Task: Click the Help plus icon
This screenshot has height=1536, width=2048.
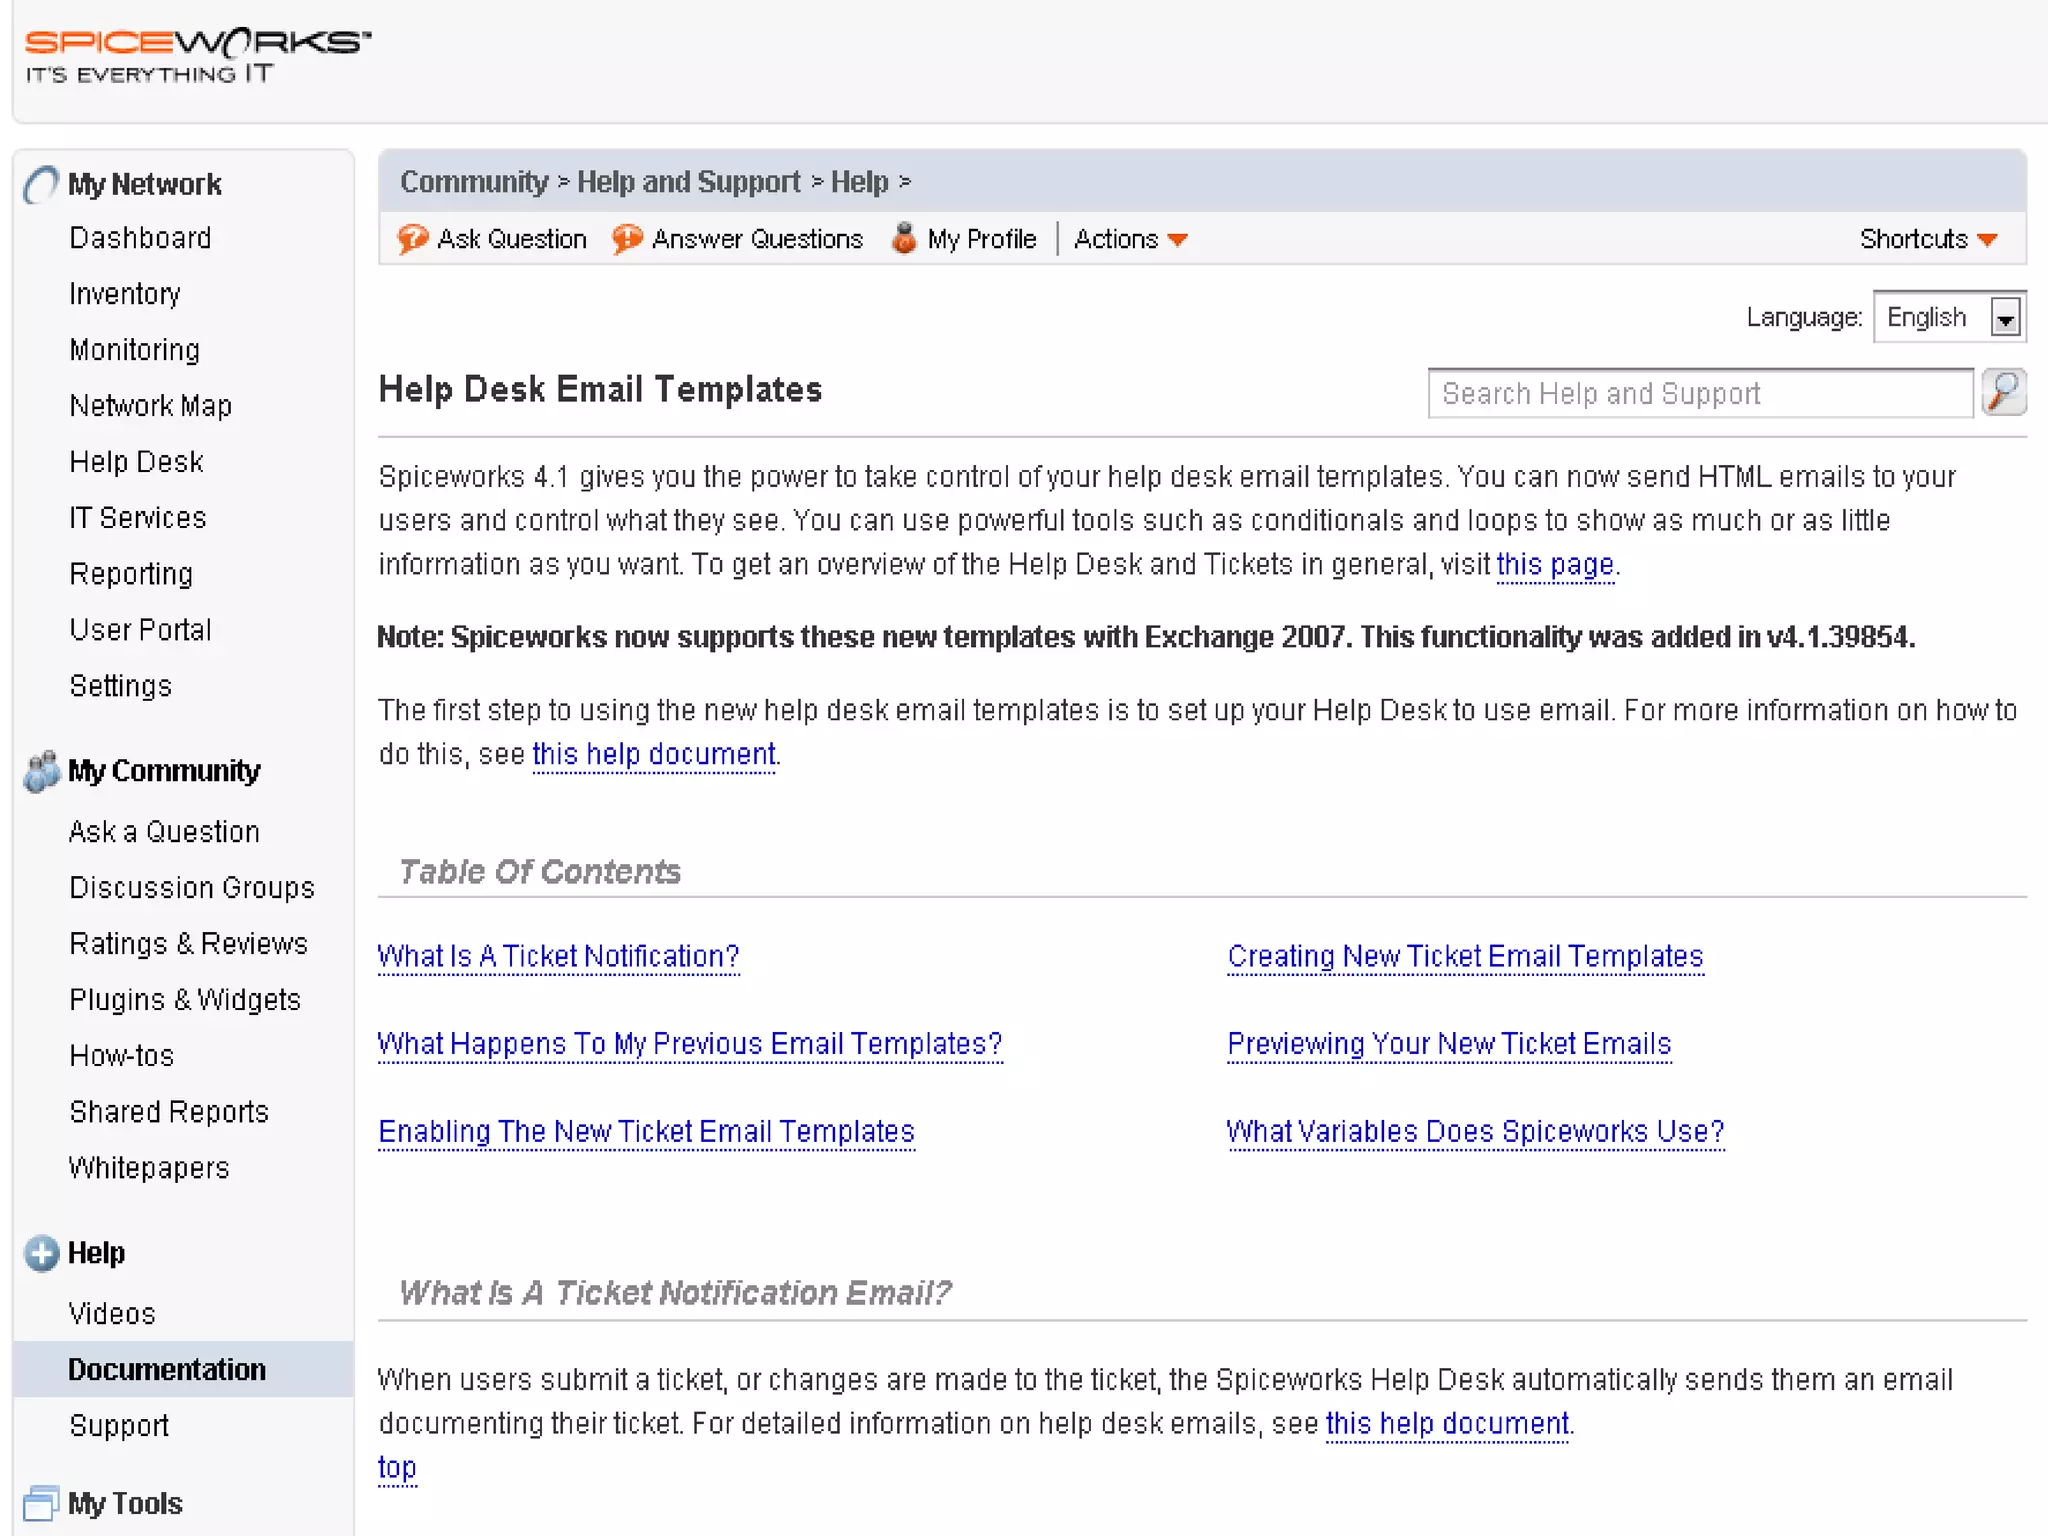Action: coord(41,1253)
